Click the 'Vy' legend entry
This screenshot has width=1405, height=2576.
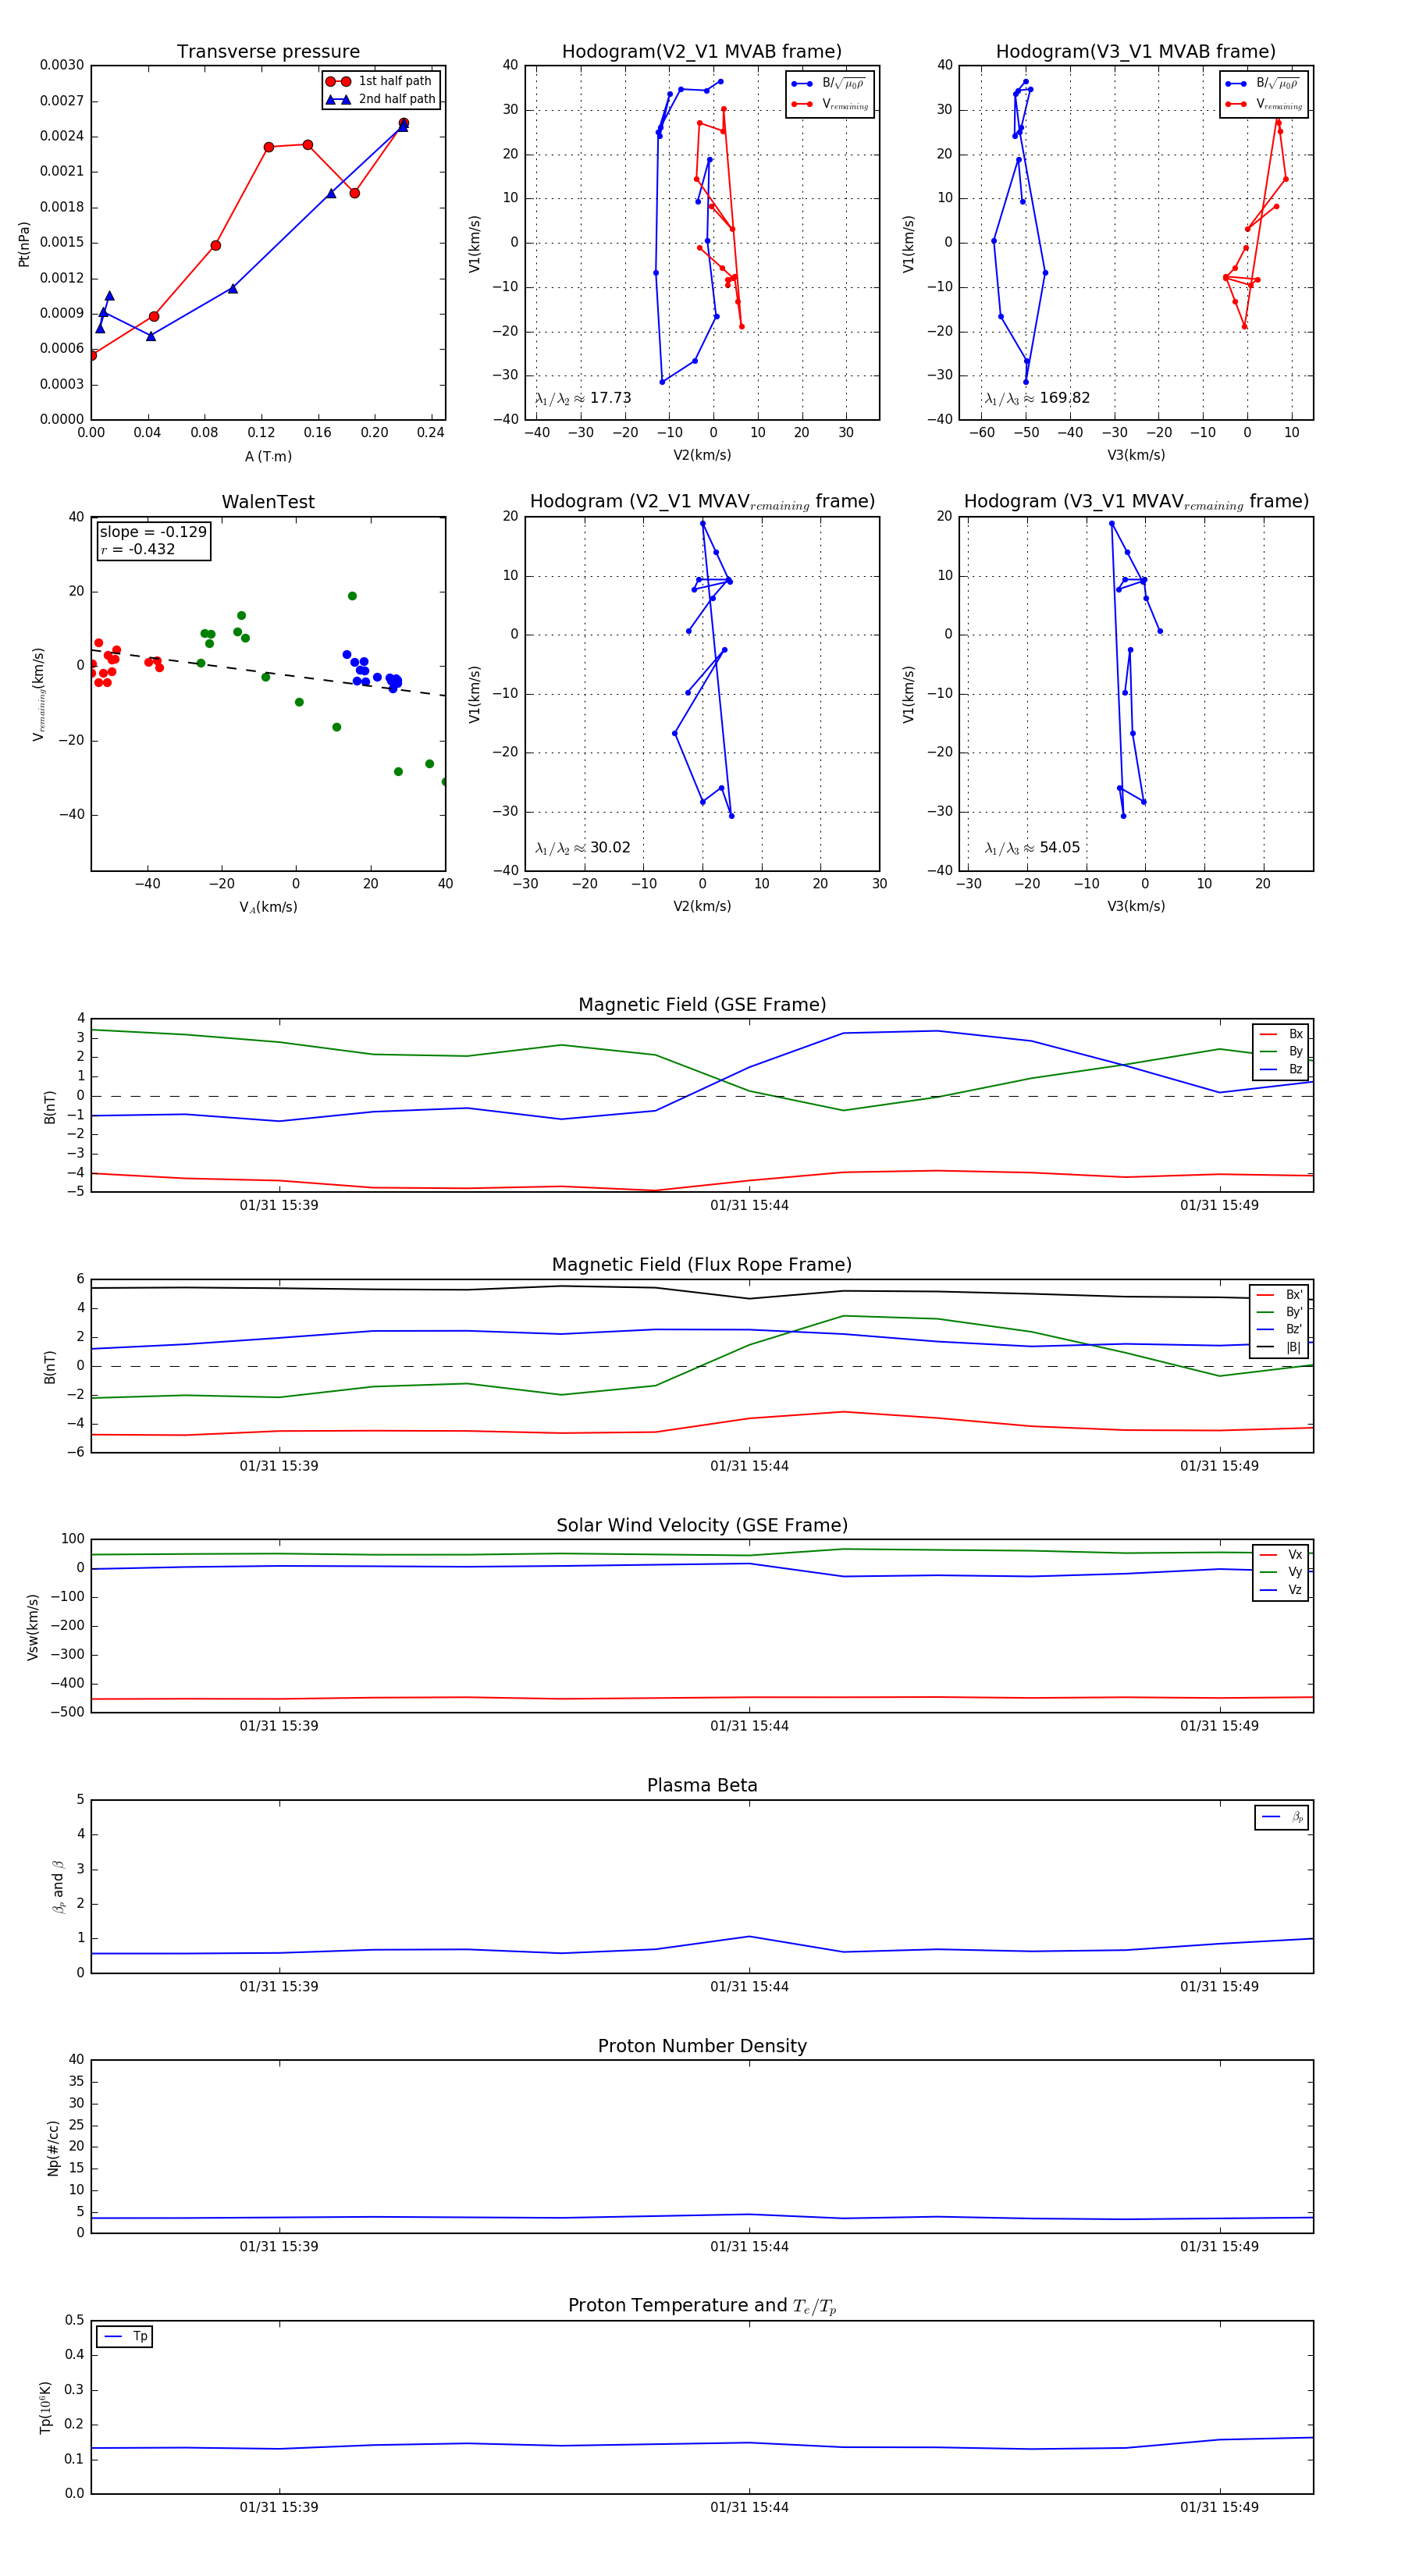click(1281, 1572)
